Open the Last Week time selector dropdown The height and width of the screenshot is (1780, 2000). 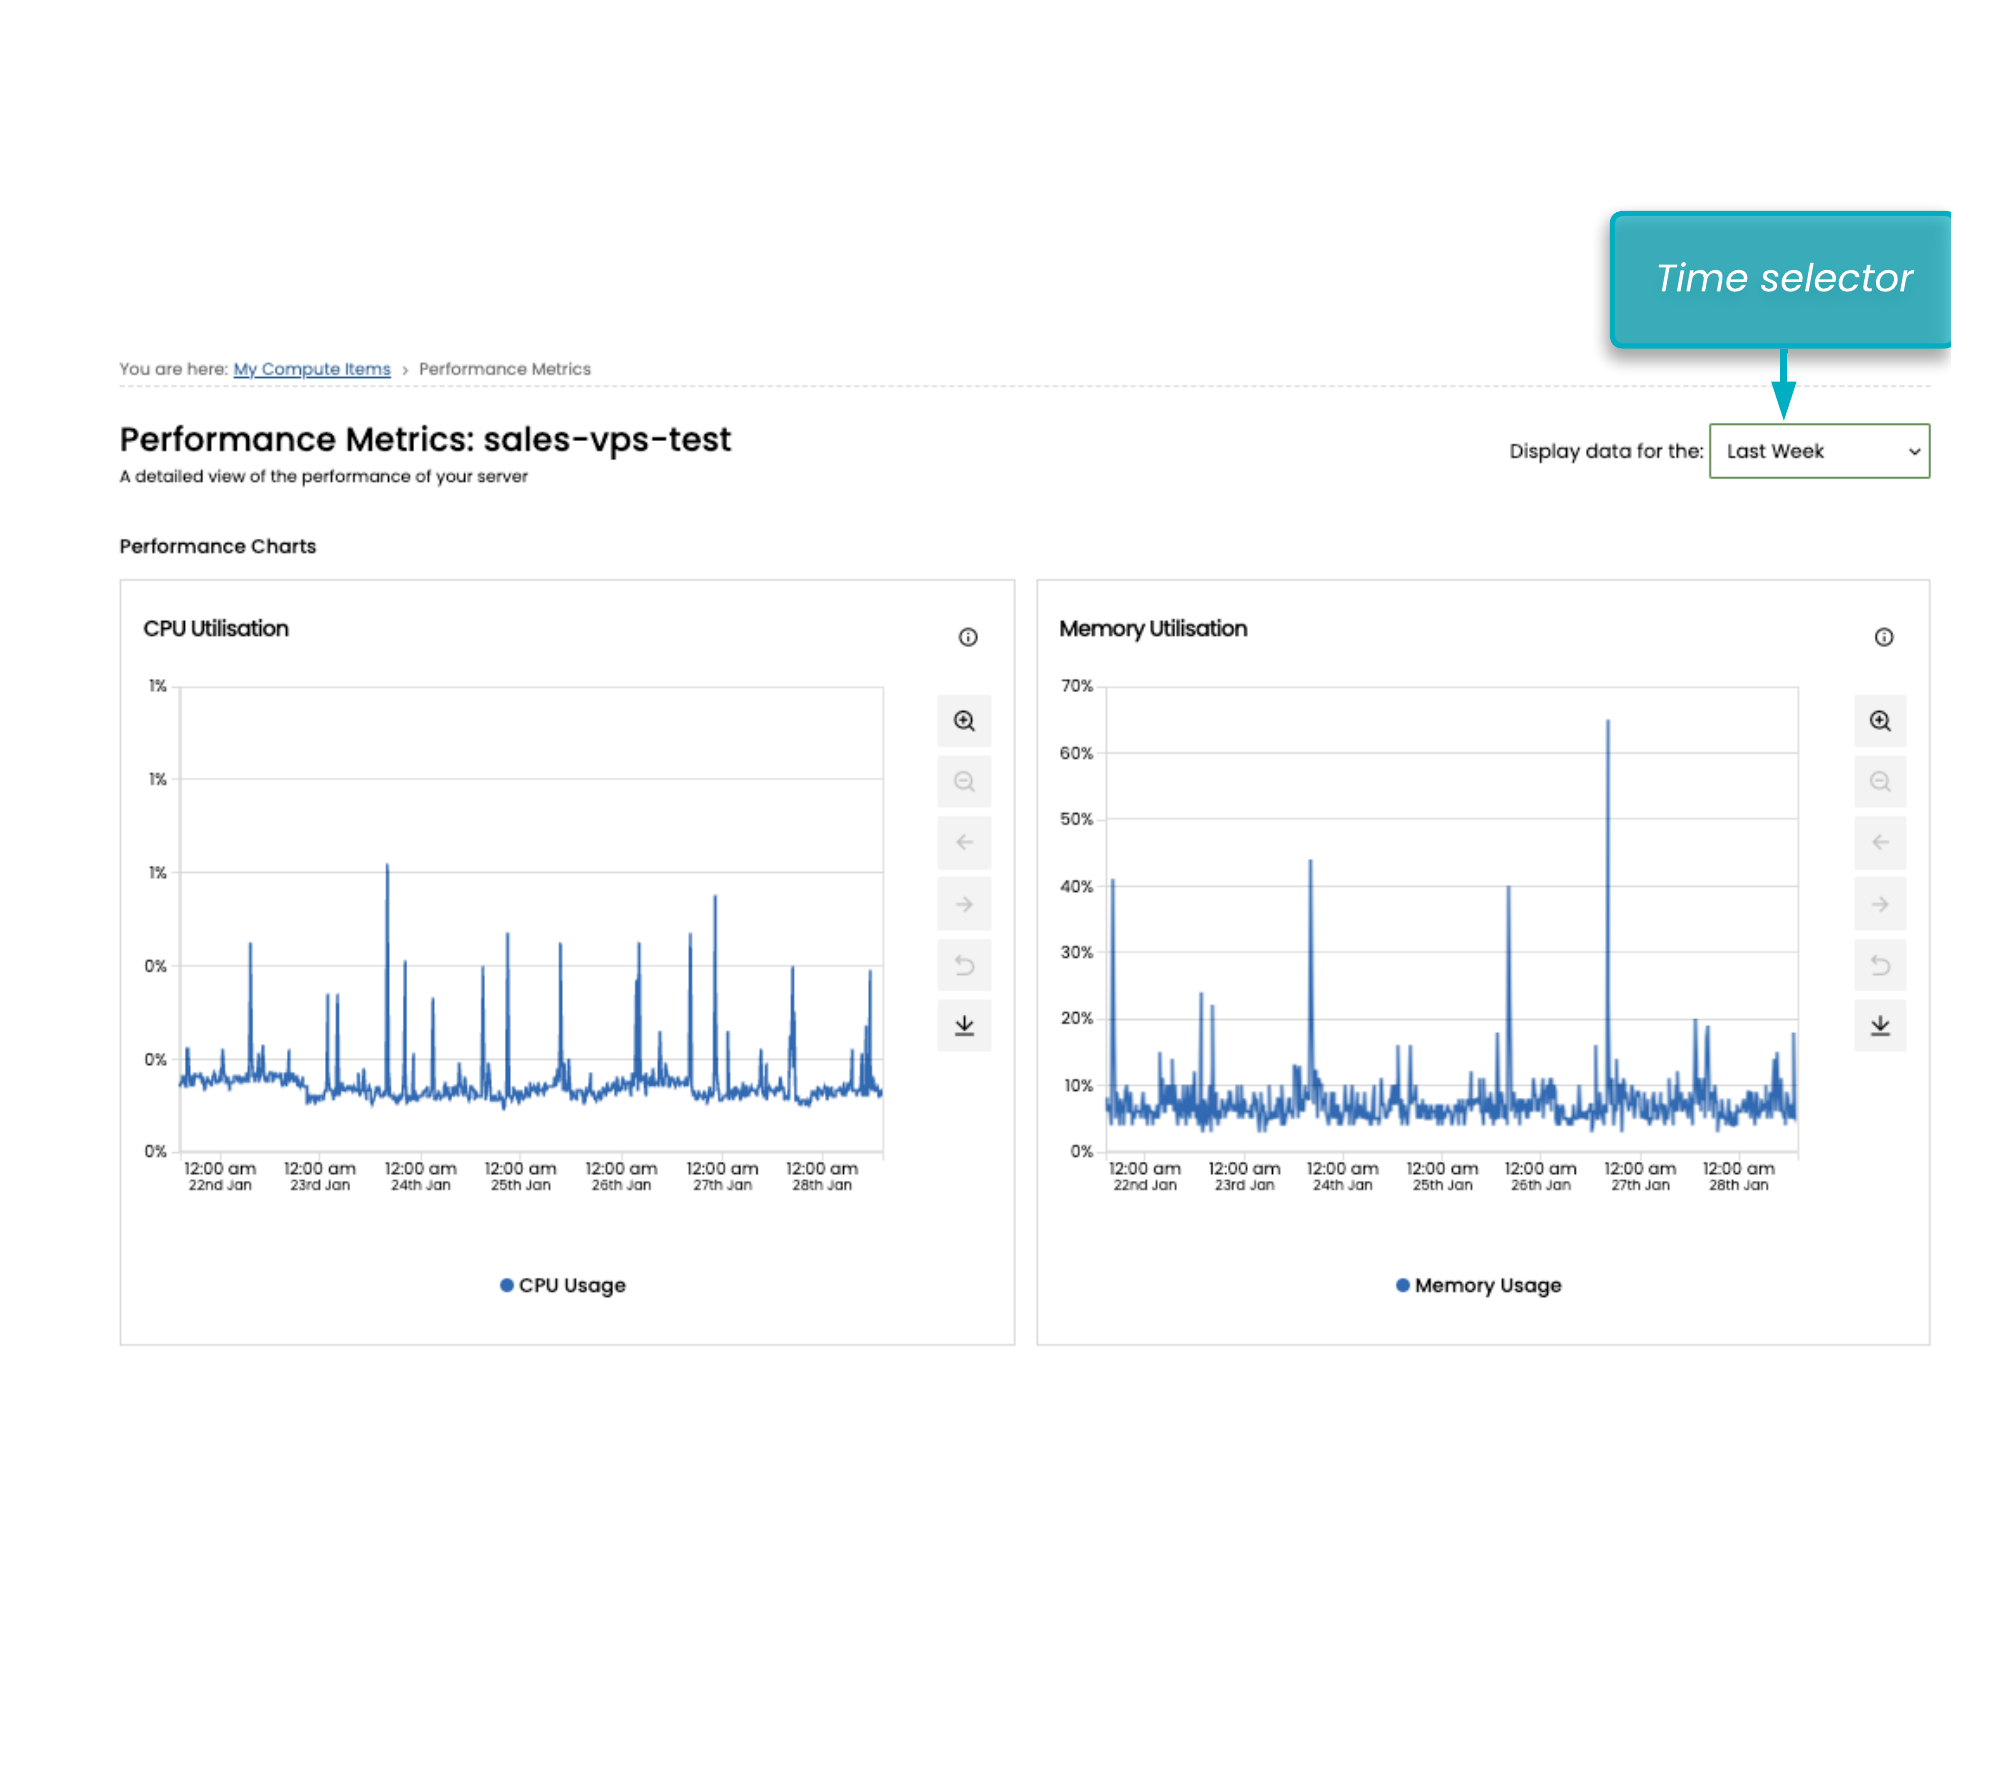point(1819,451)
